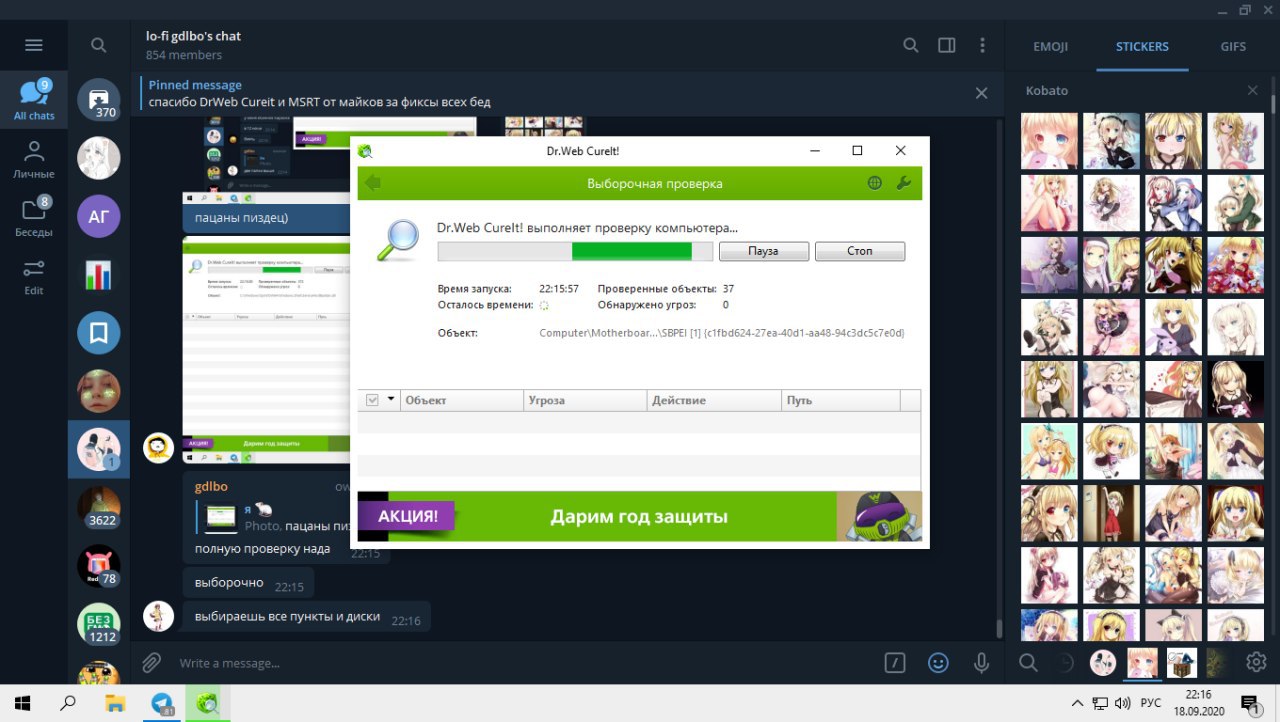Remove the Kobato sticker set
The height and width of the screenshot is (722, 1280).
click(1252, 91)
